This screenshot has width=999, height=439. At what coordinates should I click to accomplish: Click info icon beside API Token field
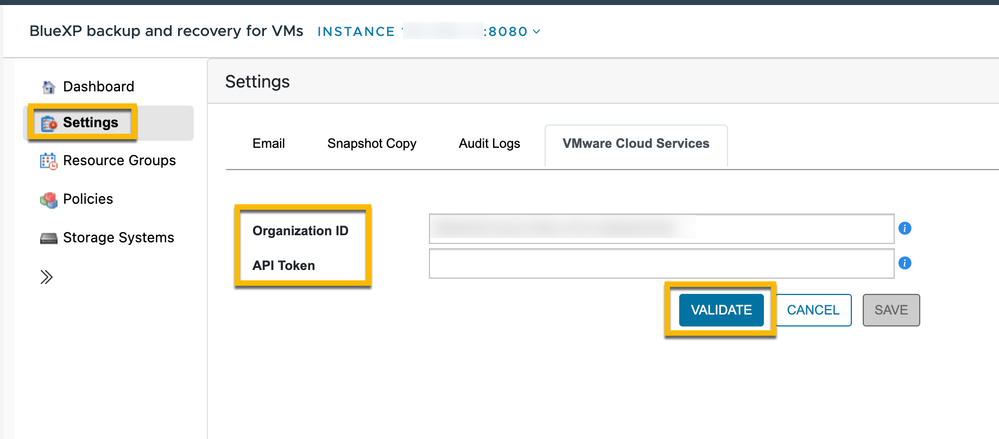click(905, 264)
